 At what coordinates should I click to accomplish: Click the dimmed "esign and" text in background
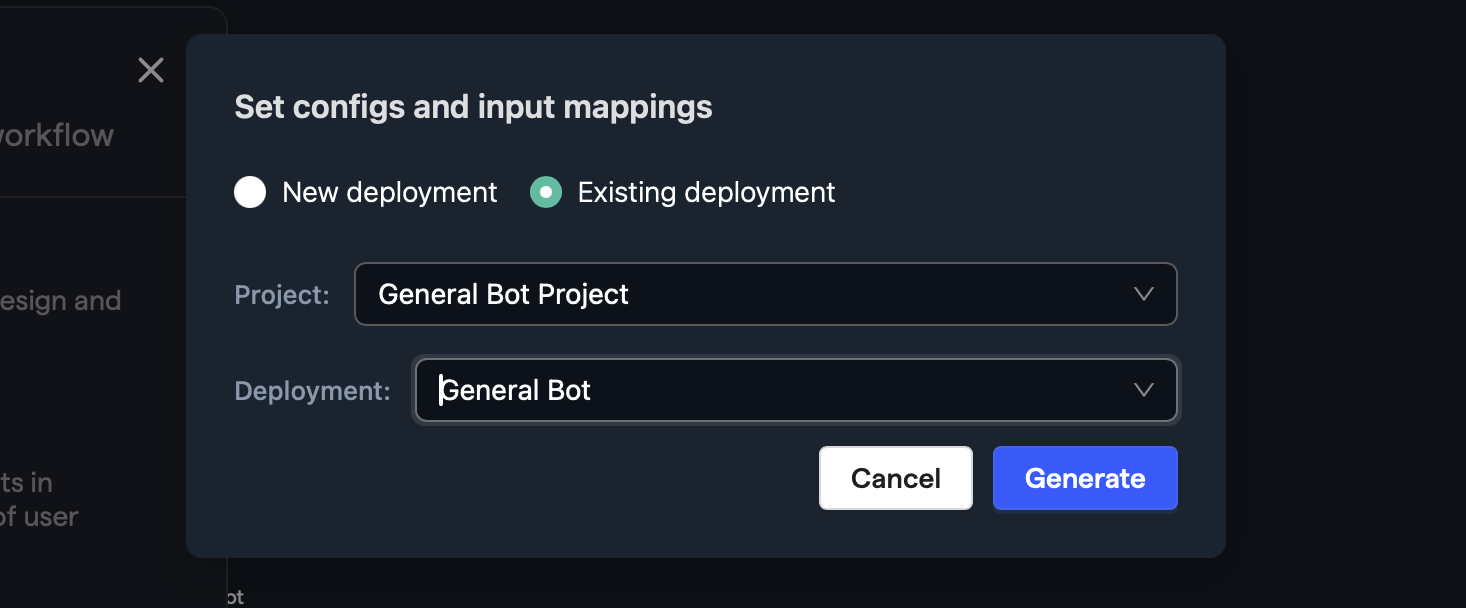[x=60, y=300]
